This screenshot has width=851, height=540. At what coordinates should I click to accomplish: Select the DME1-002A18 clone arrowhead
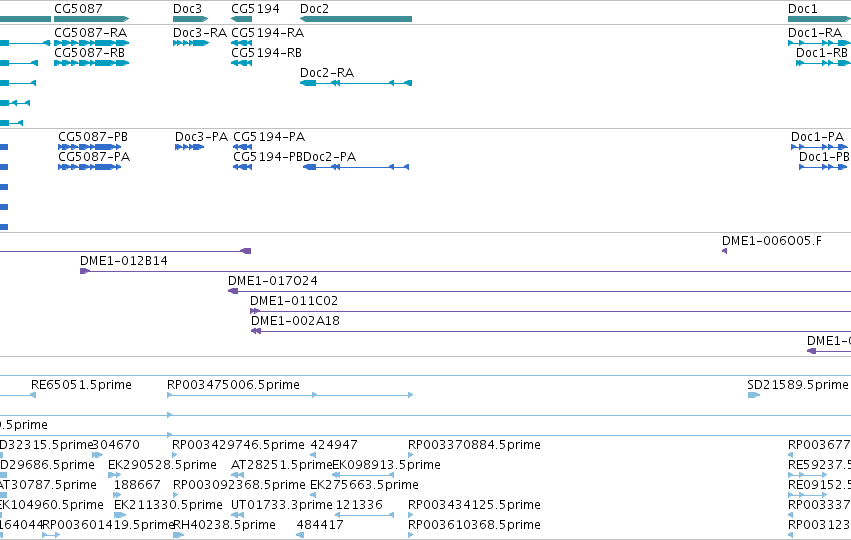tap(256, 331)
